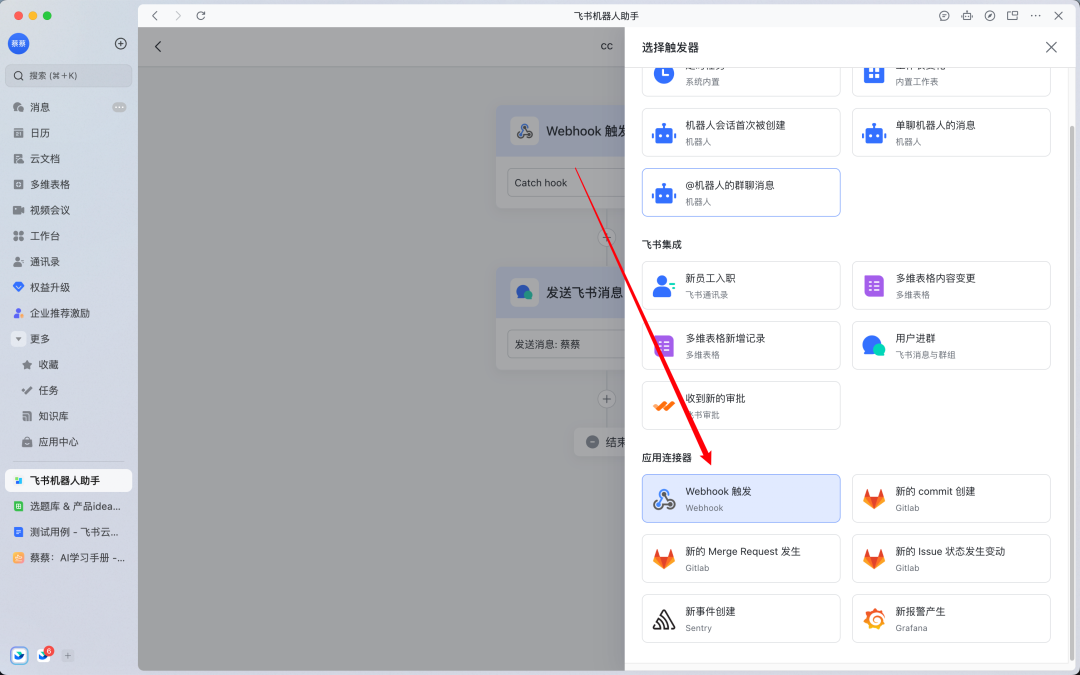
Task: Click the compass icon in title bar
Action: click(x=990, y=15)
